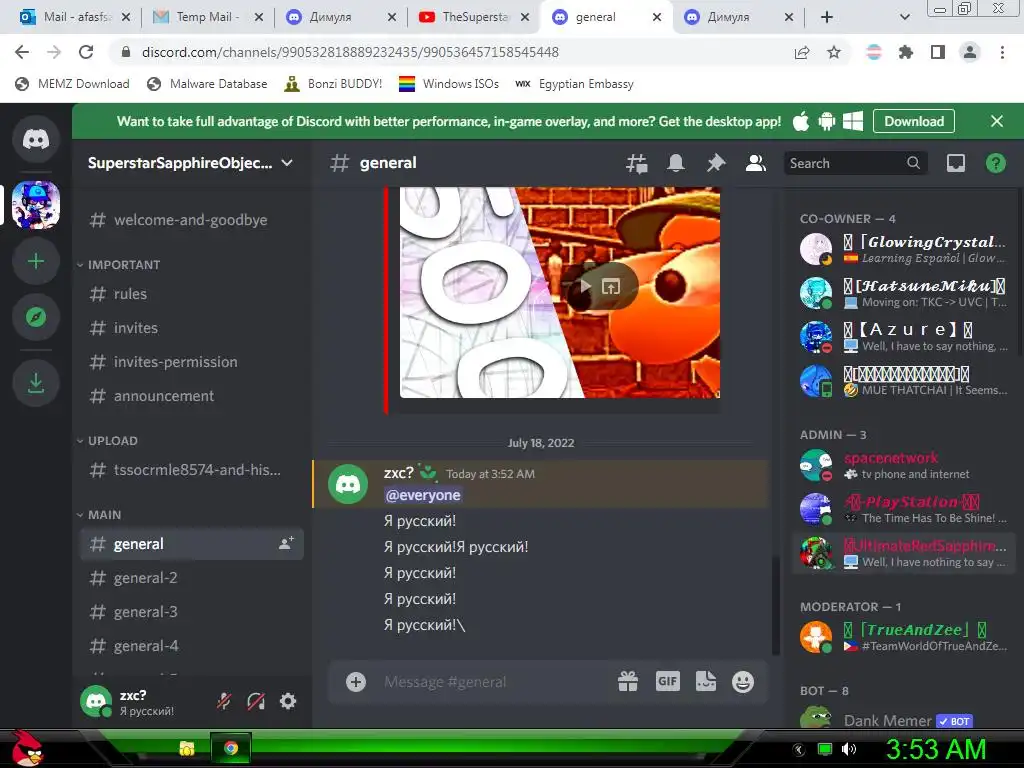Screen dimensions: 1024x768
Task: Toggle headphone deafen in user panel
Action: click(x=256, y=701)
